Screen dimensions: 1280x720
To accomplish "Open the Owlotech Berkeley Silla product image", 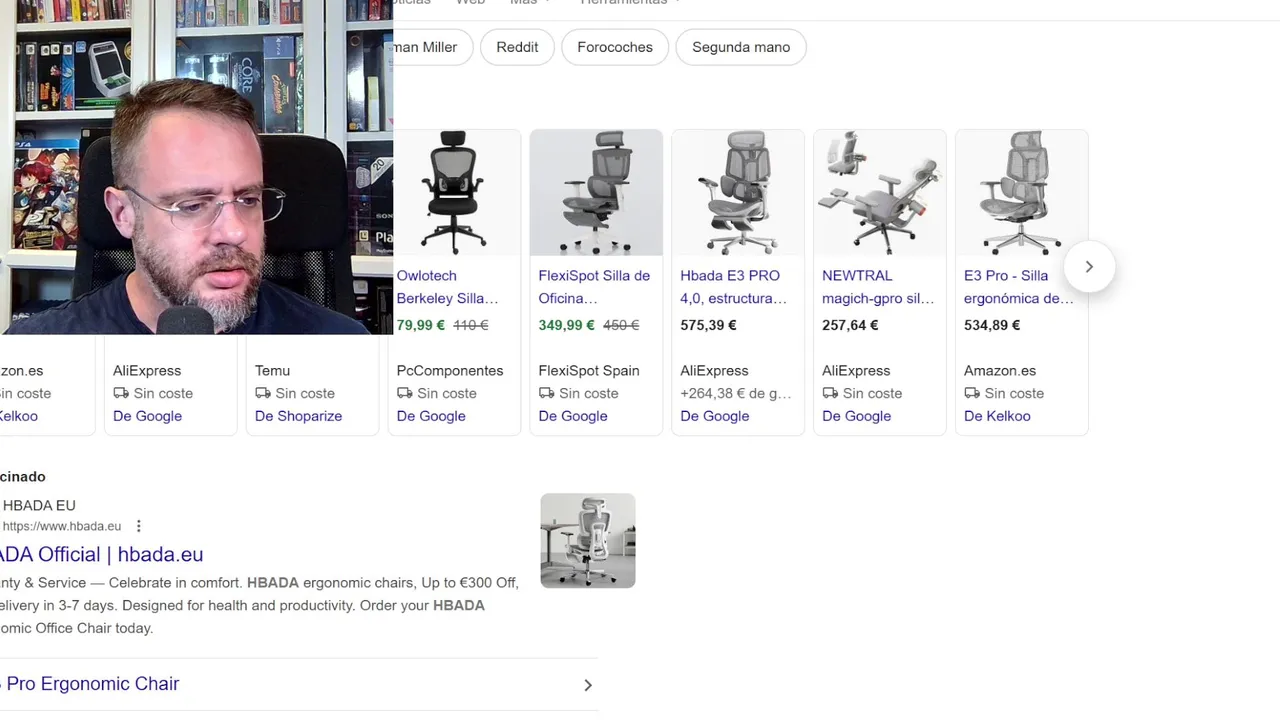I will [454, 193].
